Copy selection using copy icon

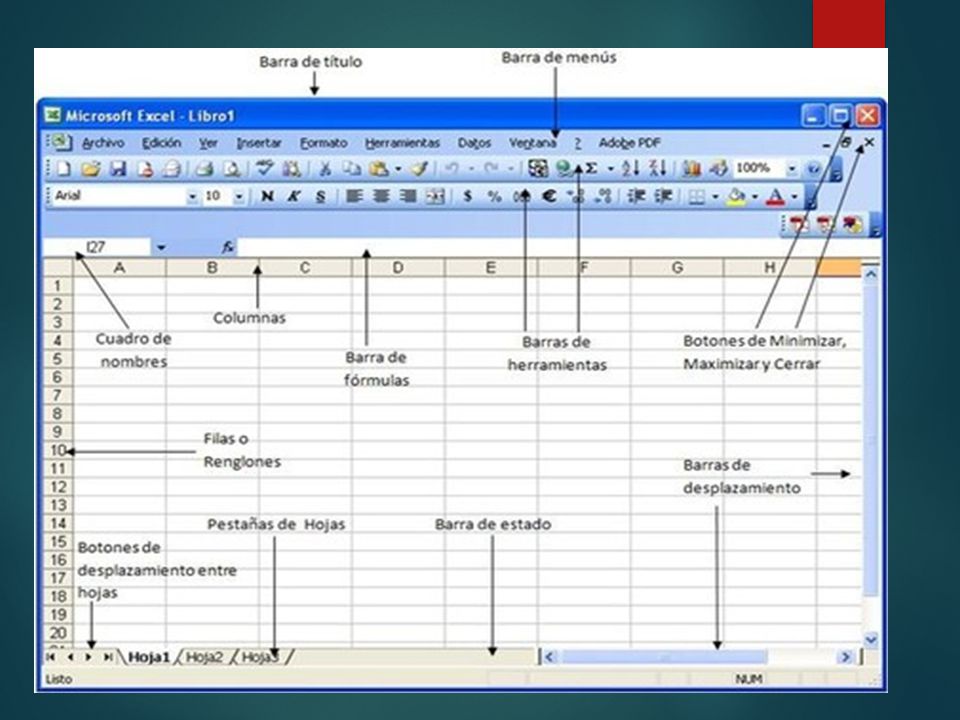click(351, 168)
